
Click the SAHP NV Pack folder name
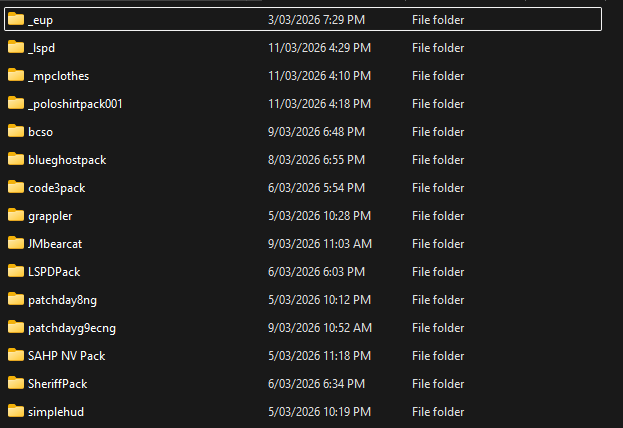click(x=66, y=356)
